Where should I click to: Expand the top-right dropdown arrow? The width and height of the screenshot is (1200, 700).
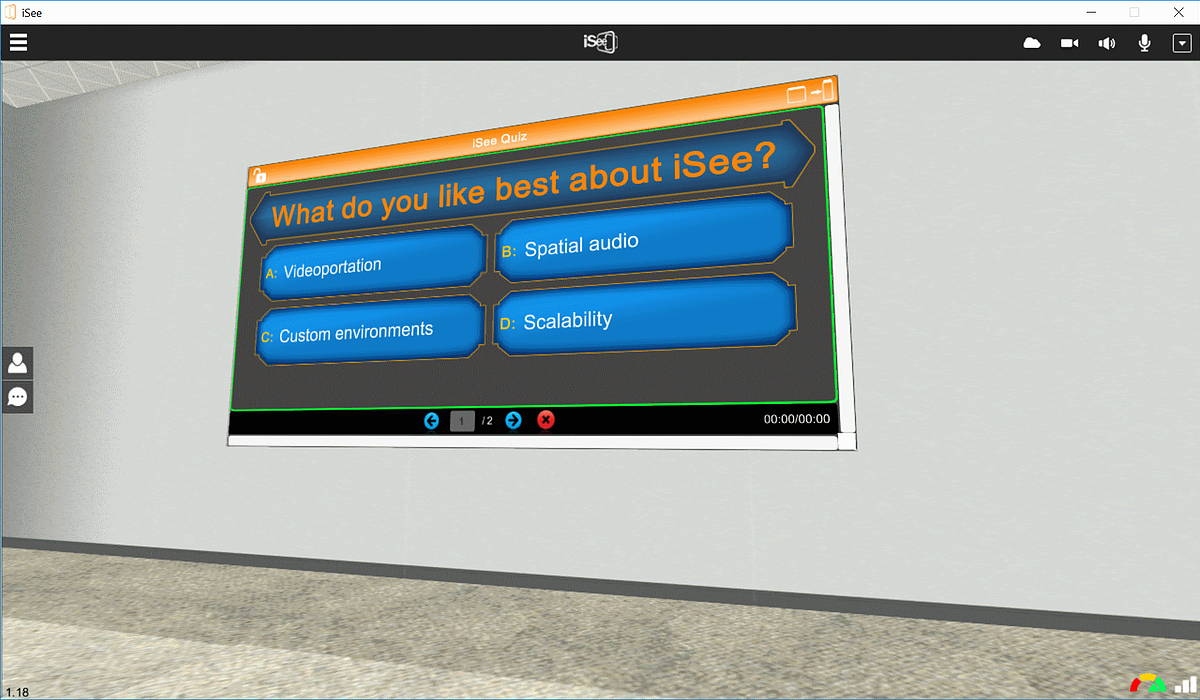[1181, 43]
